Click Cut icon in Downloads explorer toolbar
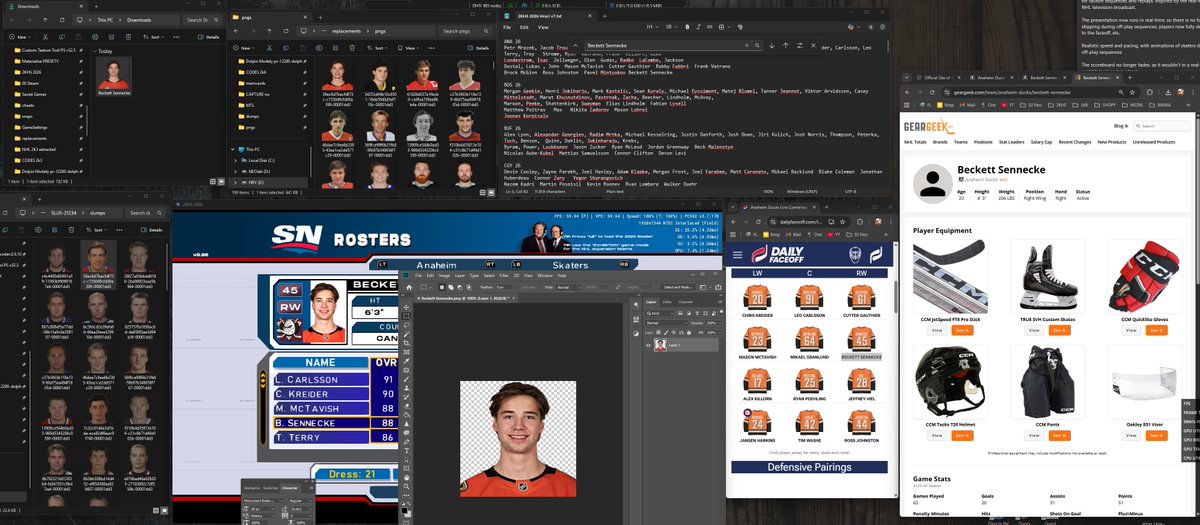This screenshot has height=525, width=1200. pyautogui.click(x=45, y=37)
